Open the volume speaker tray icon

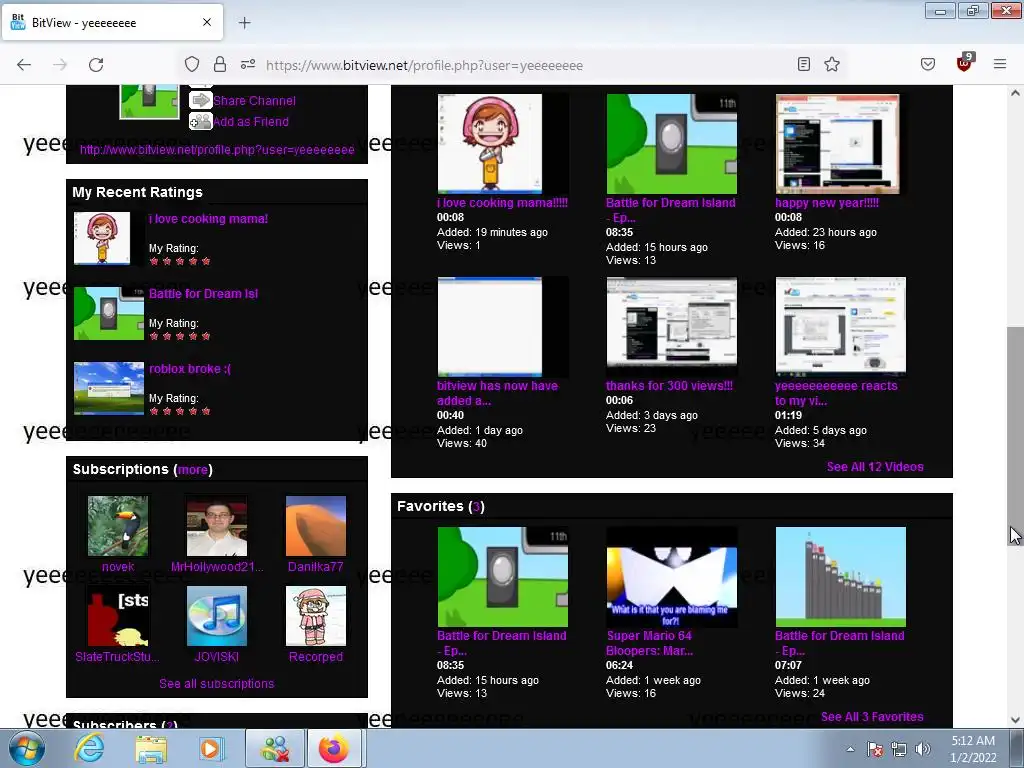(x=923, y=749)
